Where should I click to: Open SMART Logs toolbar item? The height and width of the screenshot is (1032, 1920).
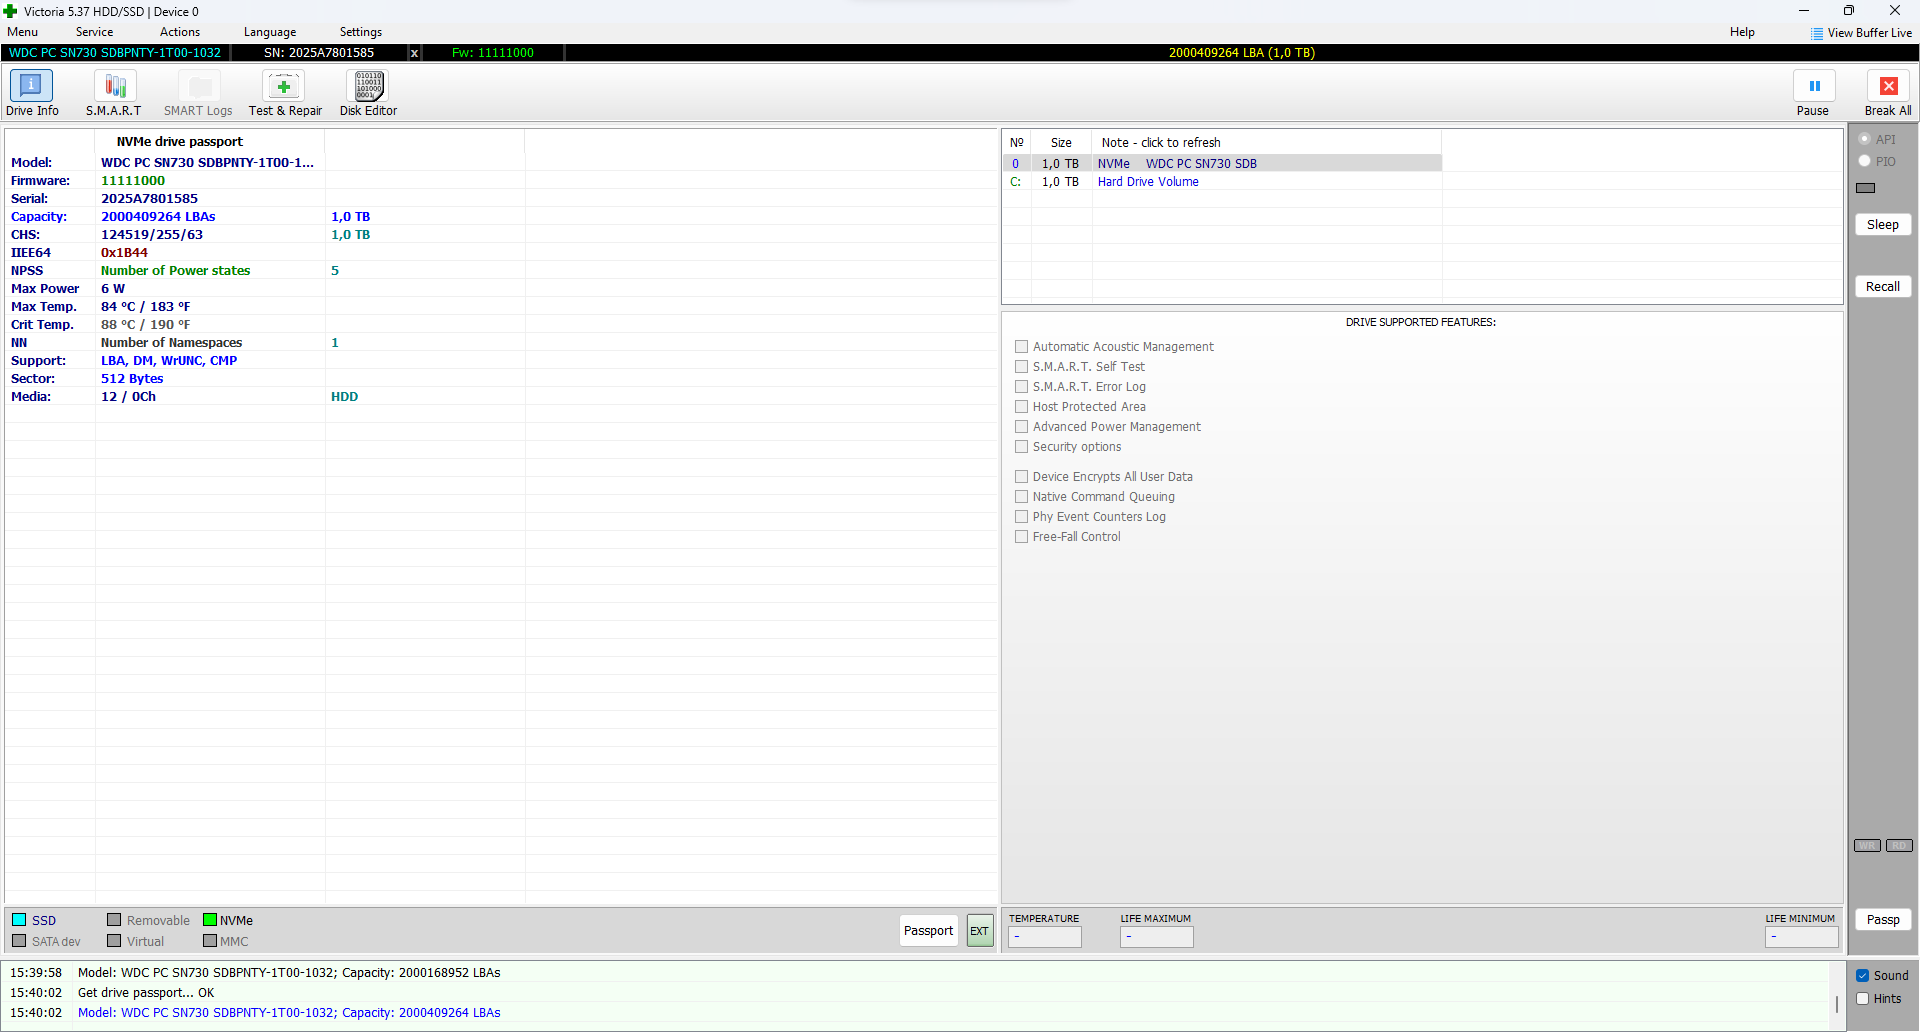(x=198, y=93)
